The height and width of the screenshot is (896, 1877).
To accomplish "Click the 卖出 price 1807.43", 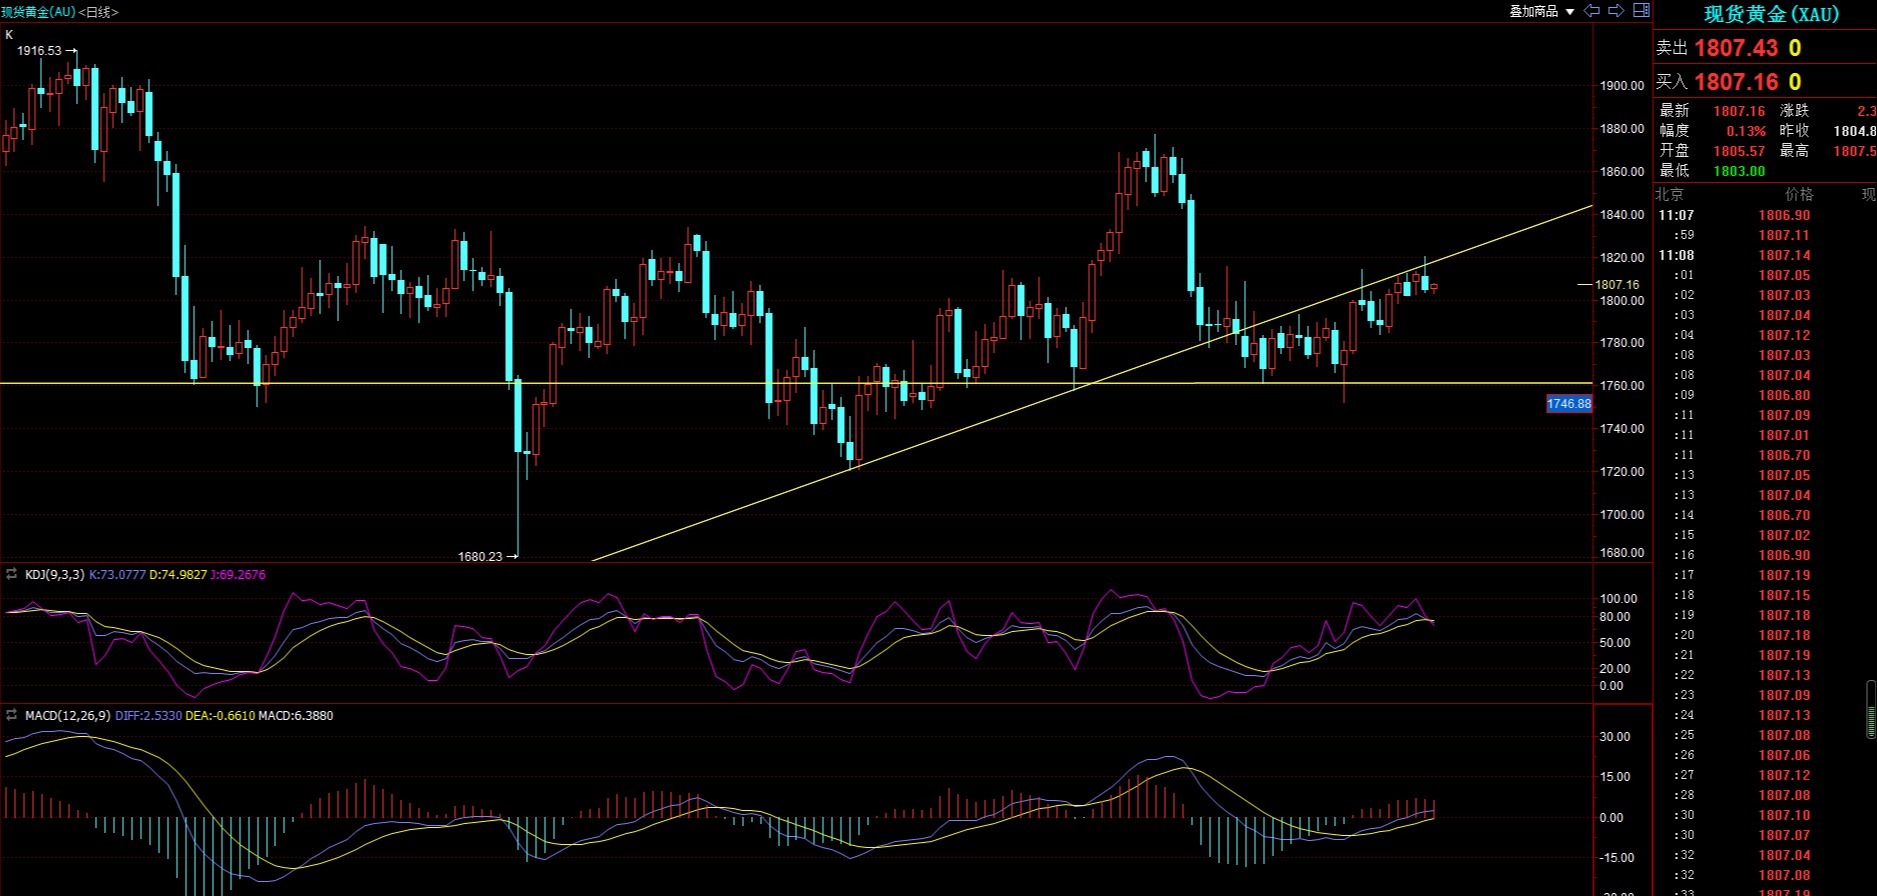I will point(1736,48).
